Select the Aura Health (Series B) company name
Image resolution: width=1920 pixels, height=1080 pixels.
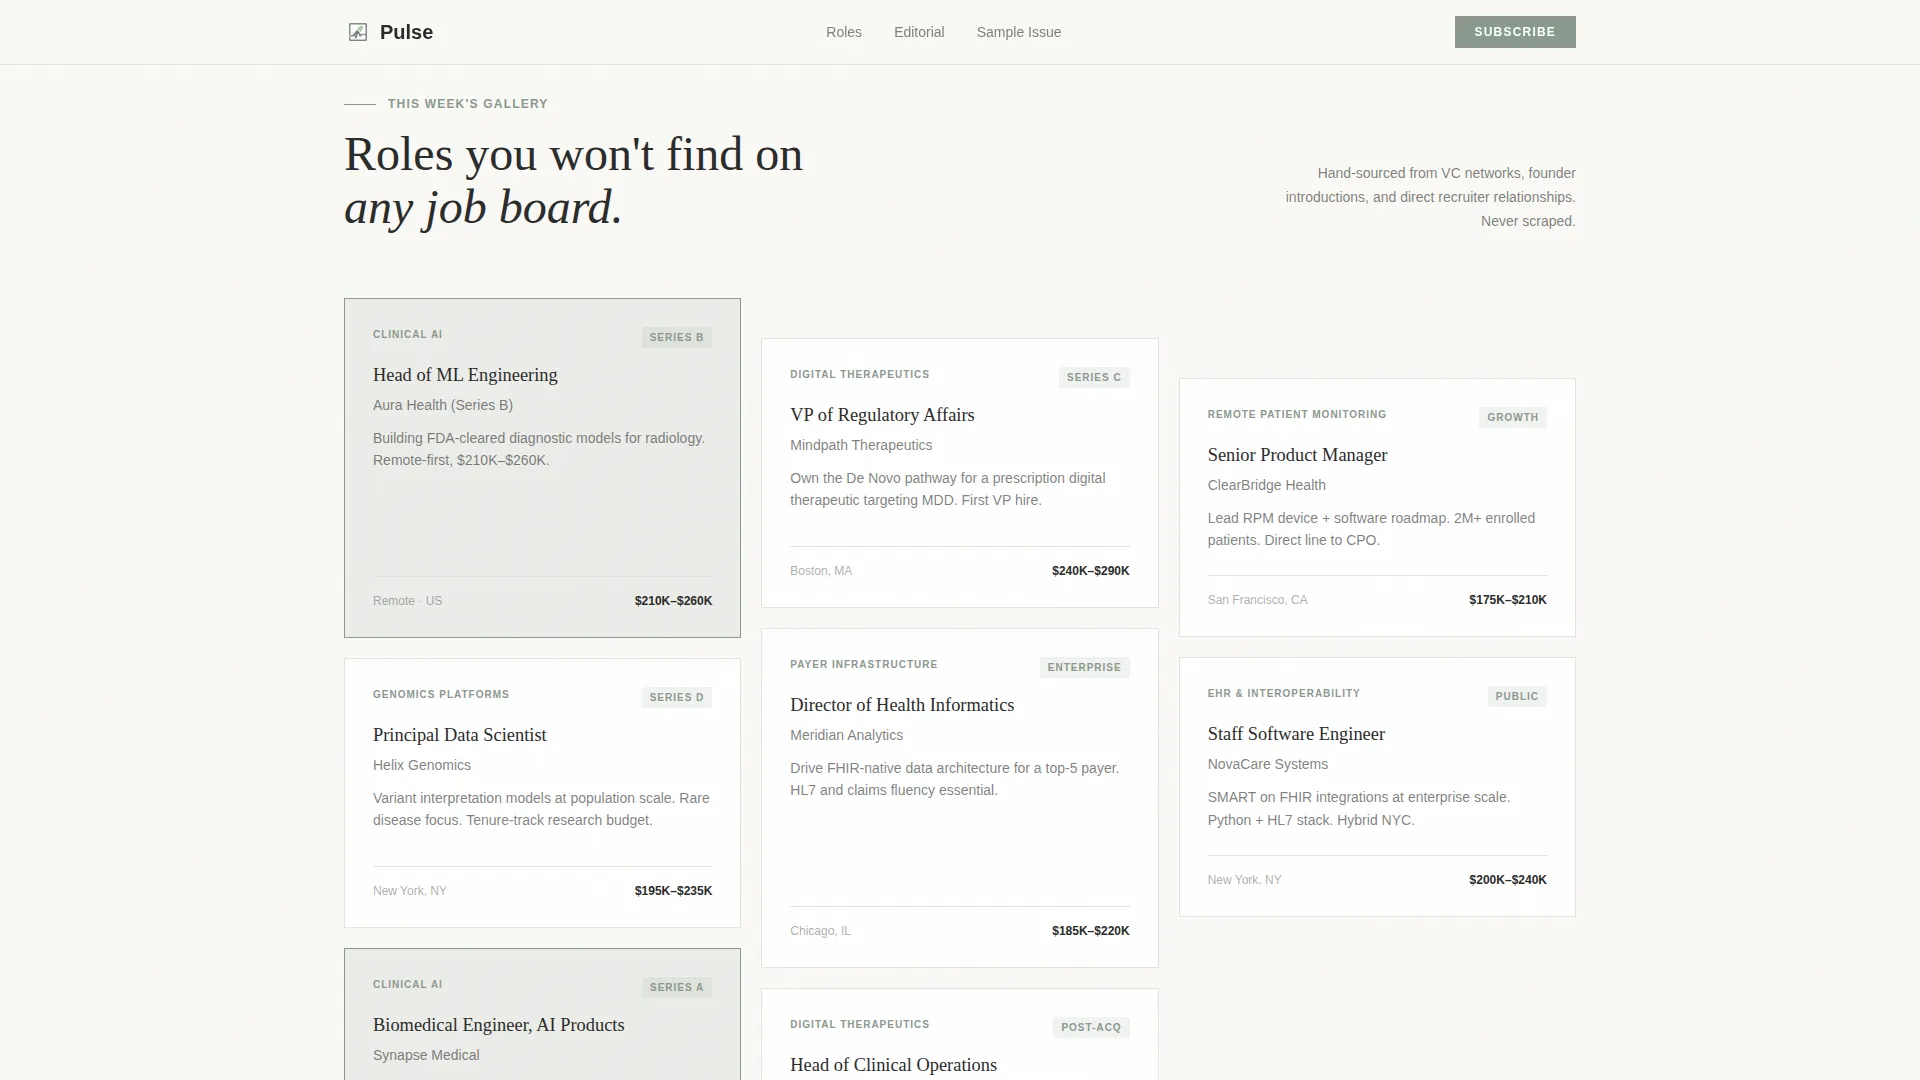tap(443, 405)
